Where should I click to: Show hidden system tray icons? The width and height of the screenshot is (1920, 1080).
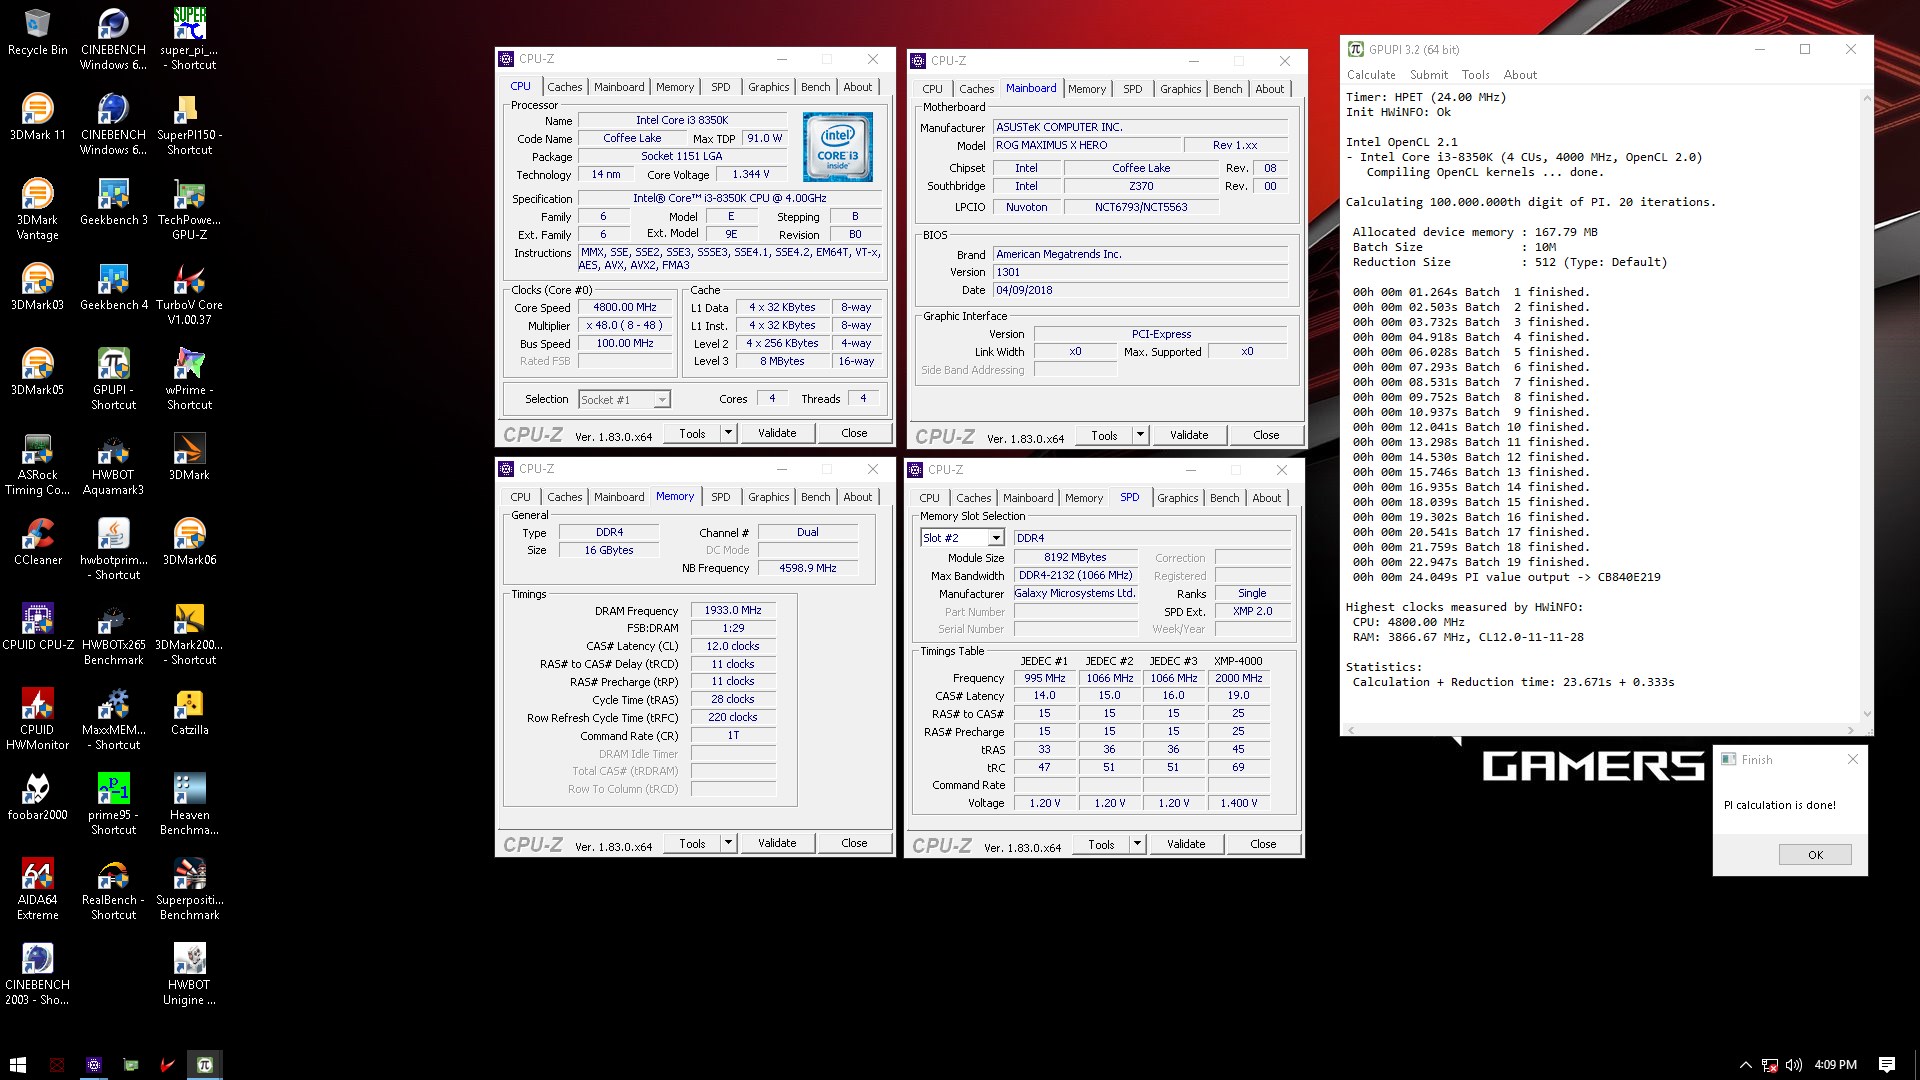1745,1065
